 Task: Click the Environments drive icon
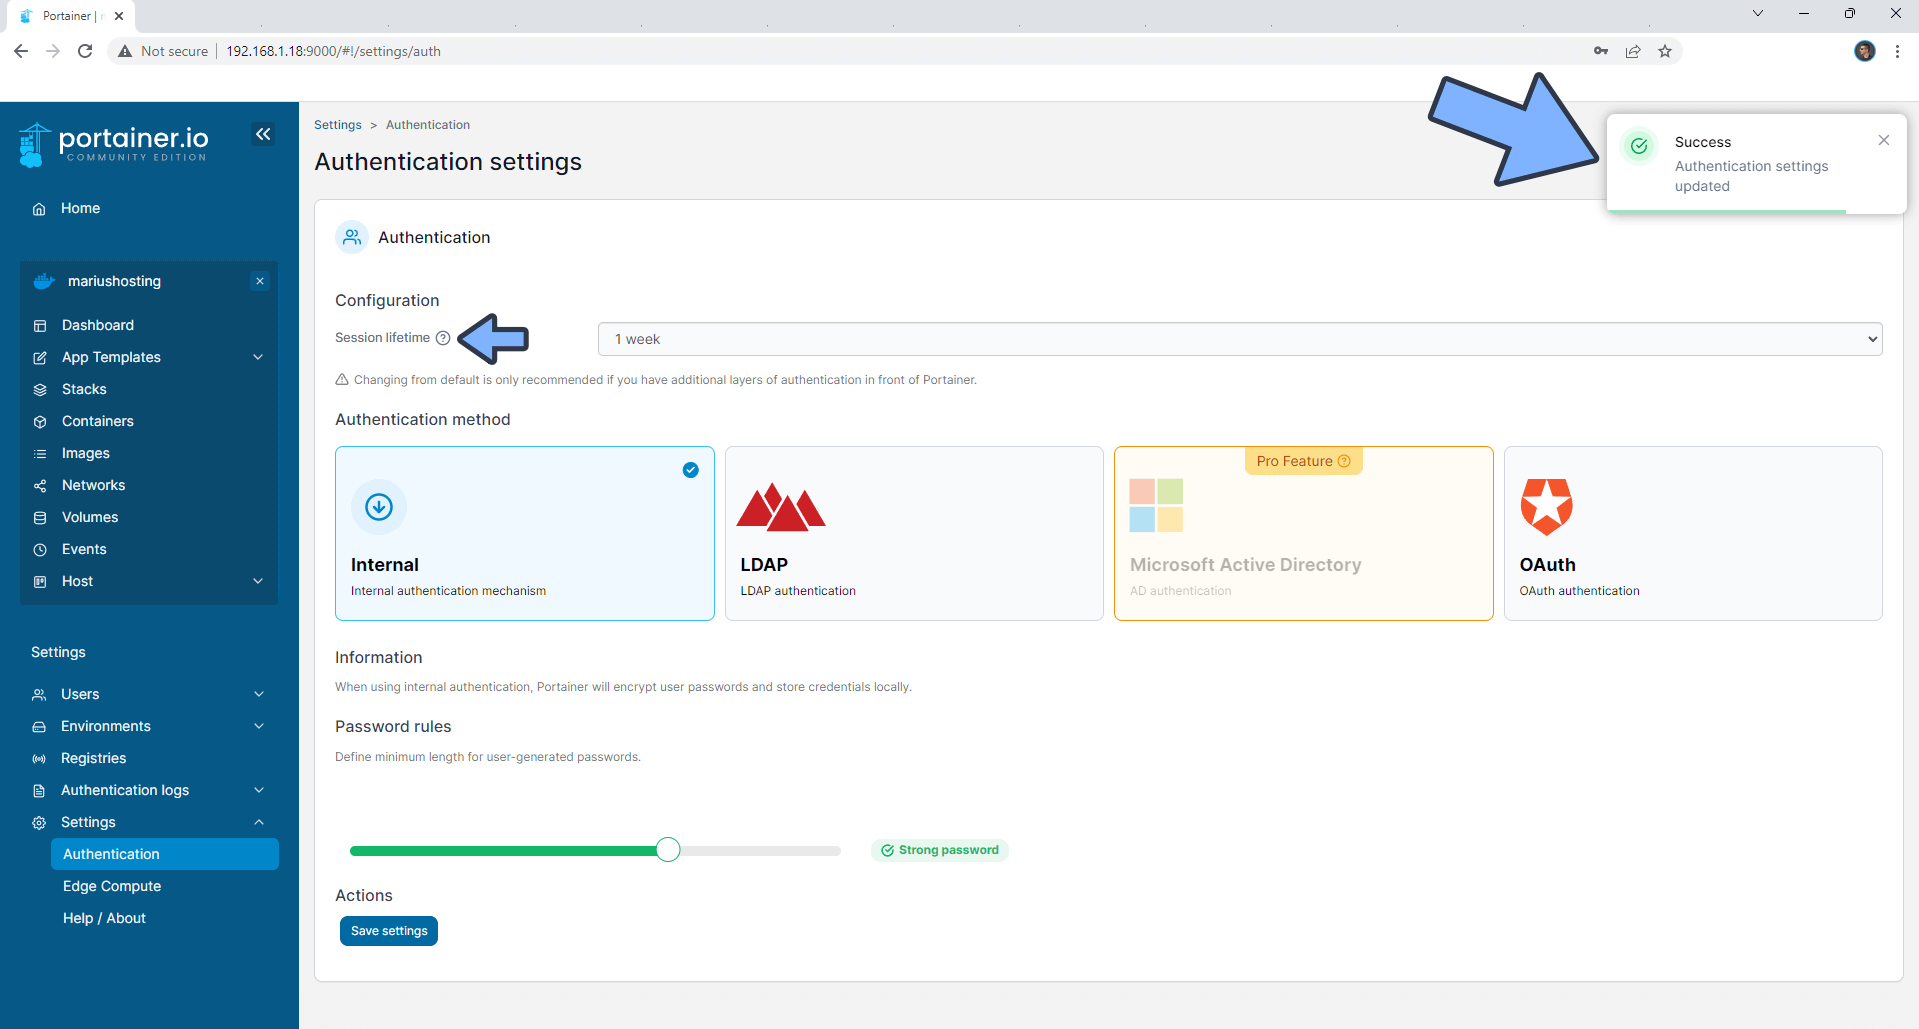(x=39, y=727)
